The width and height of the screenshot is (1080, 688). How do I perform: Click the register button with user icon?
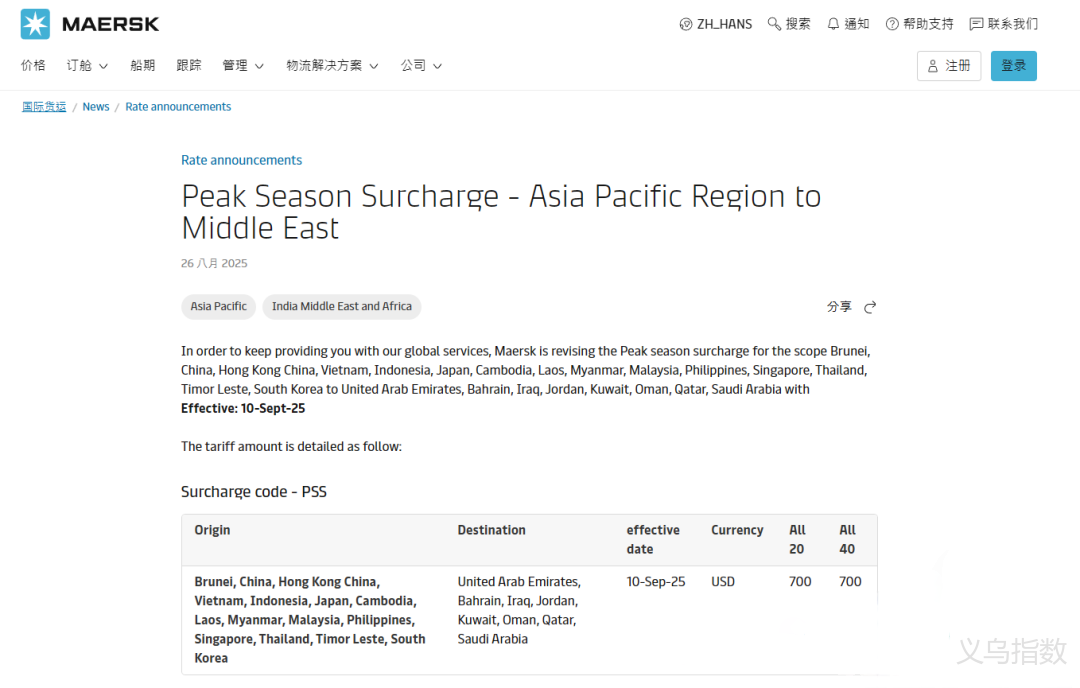tap(948, 66)
